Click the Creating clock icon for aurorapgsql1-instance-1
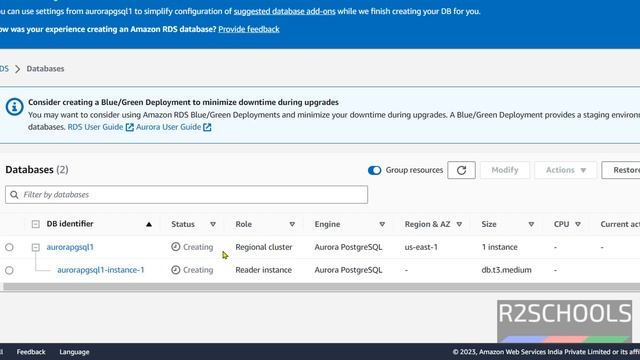The image size is (640, 360). click(x=176, y=270)
